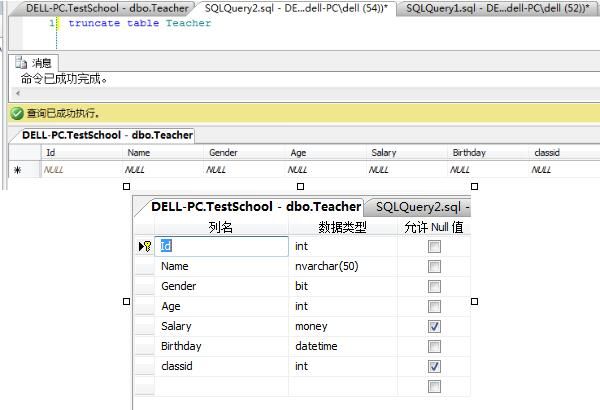
Task: Click the 允许 Null 值 column header
Action: coord(434,227)
